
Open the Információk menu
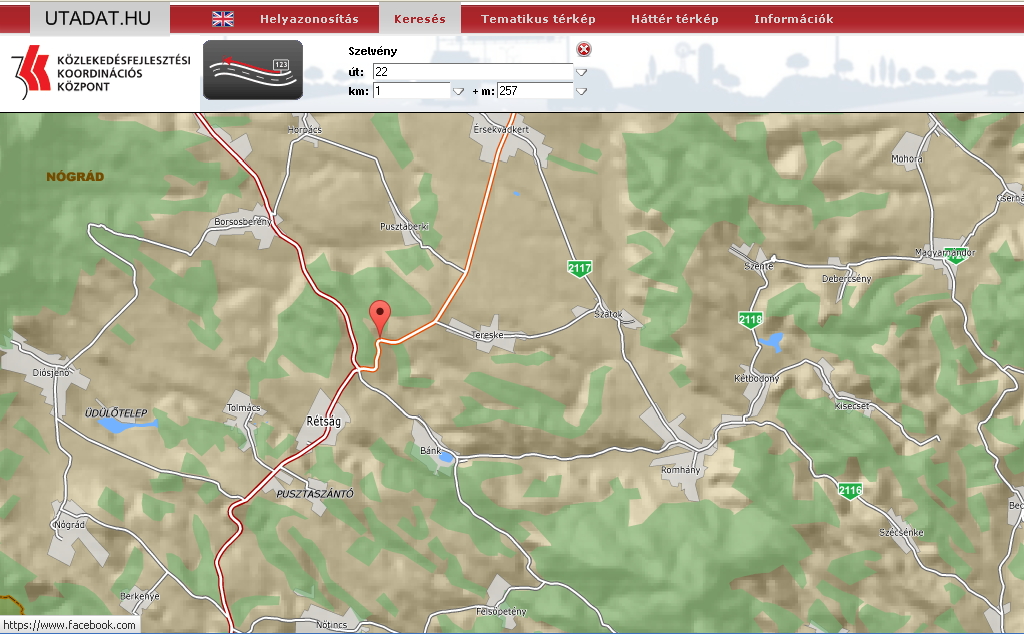click(x=793, y=19)
